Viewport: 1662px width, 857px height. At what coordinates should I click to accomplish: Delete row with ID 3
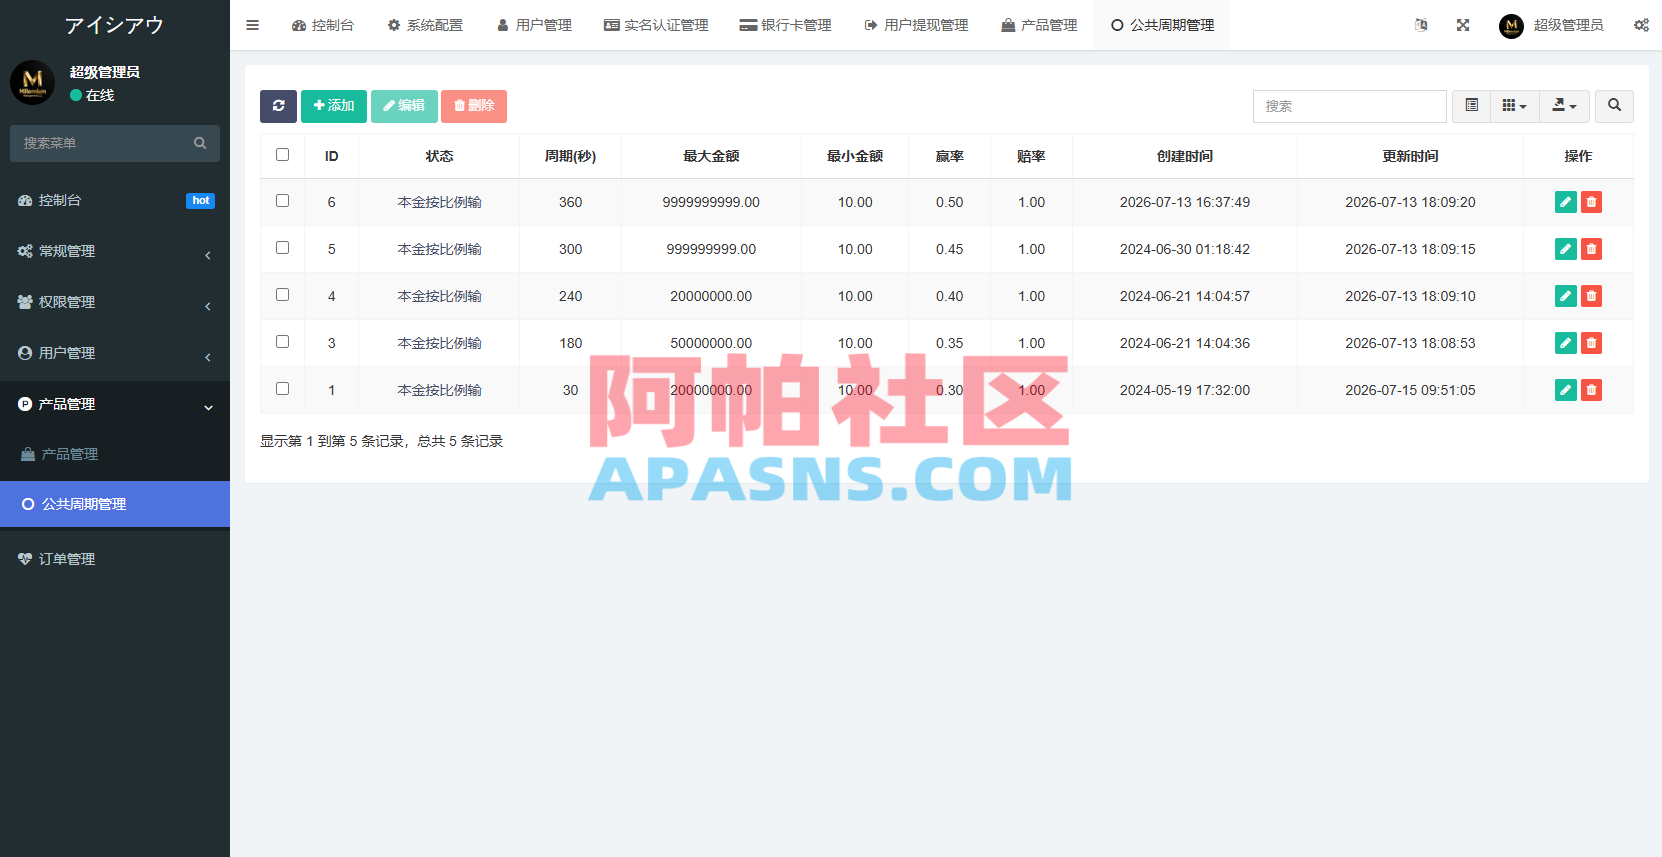pyautogui.click(x=1591, y=343)
